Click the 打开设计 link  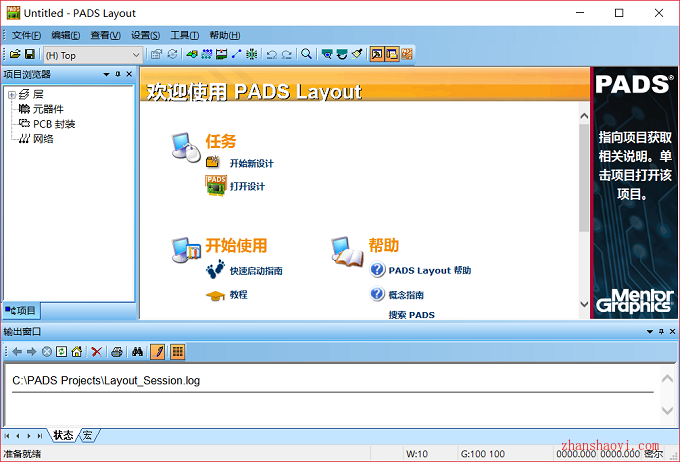247,187
